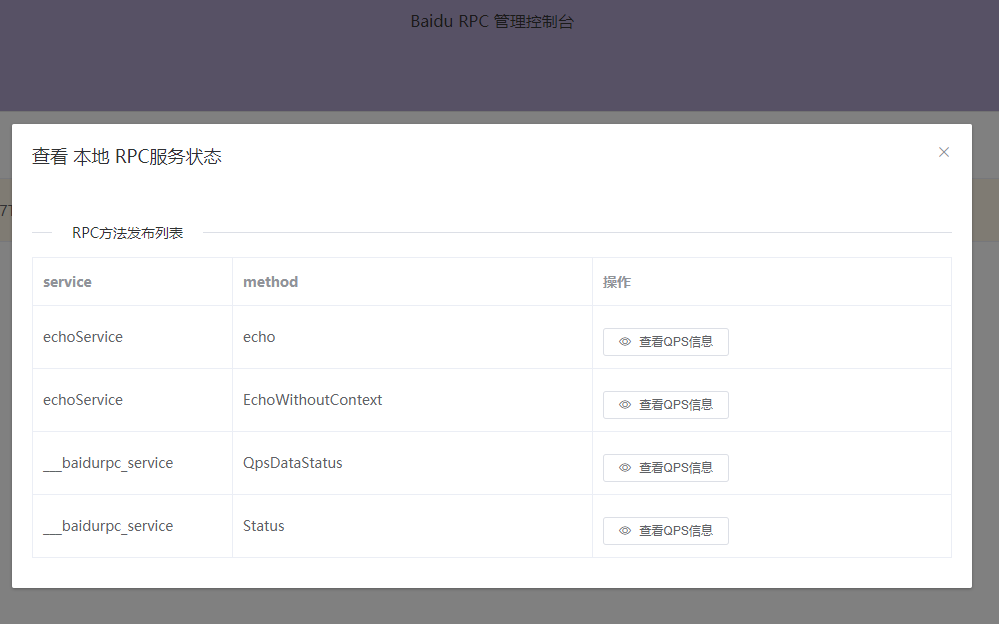The image size is (999, 624).
Task: View QPS info for QpsDataStatus method
Action: (x=666, y=468)
